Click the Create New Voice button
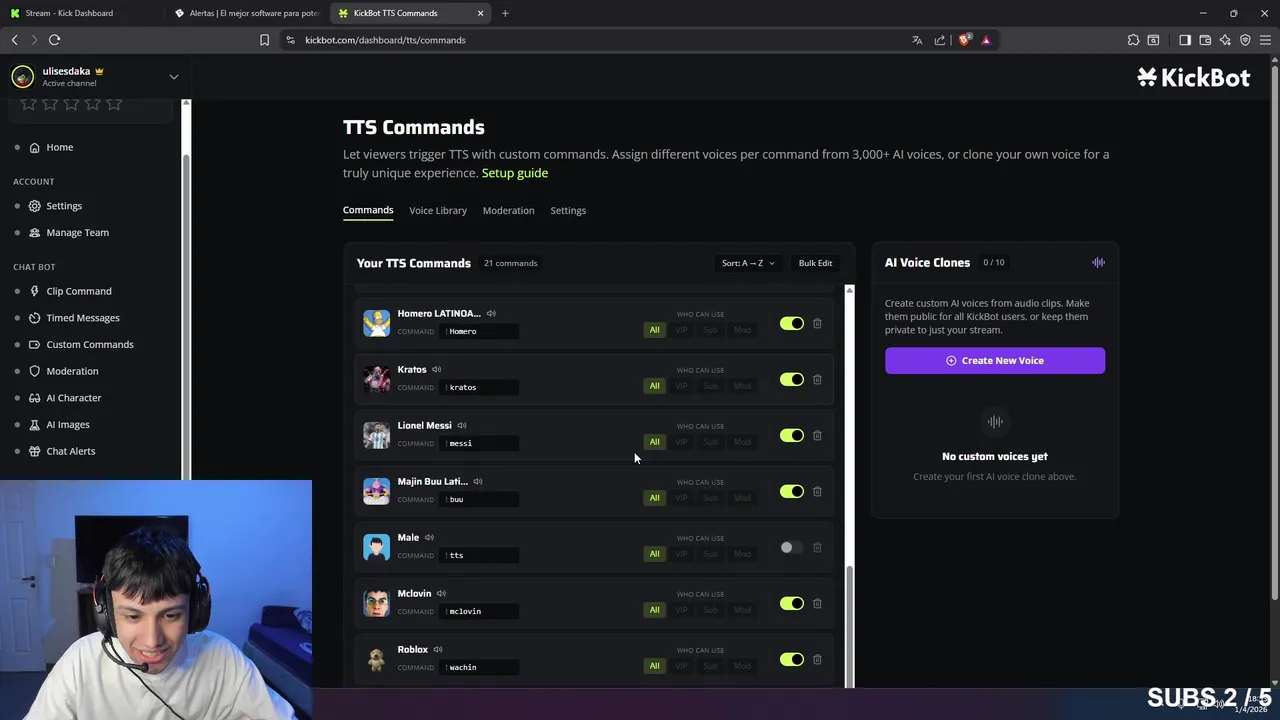The width and height of the screenshot is (1280, 720). point(995,361)
